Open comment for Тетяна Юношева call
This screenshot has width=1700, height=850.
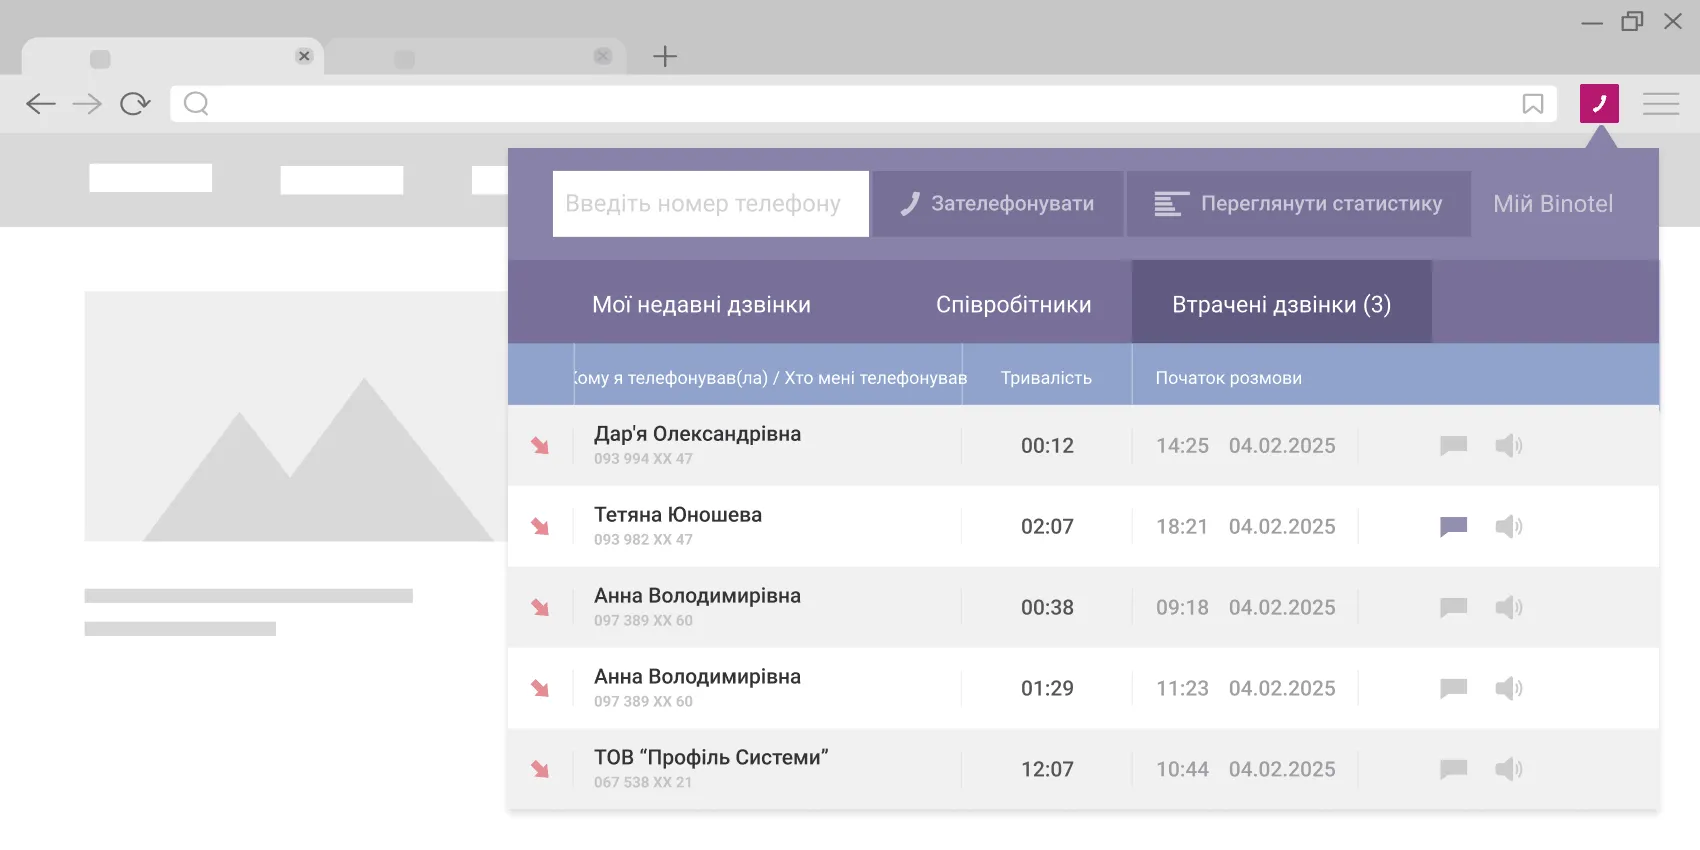1453,527
